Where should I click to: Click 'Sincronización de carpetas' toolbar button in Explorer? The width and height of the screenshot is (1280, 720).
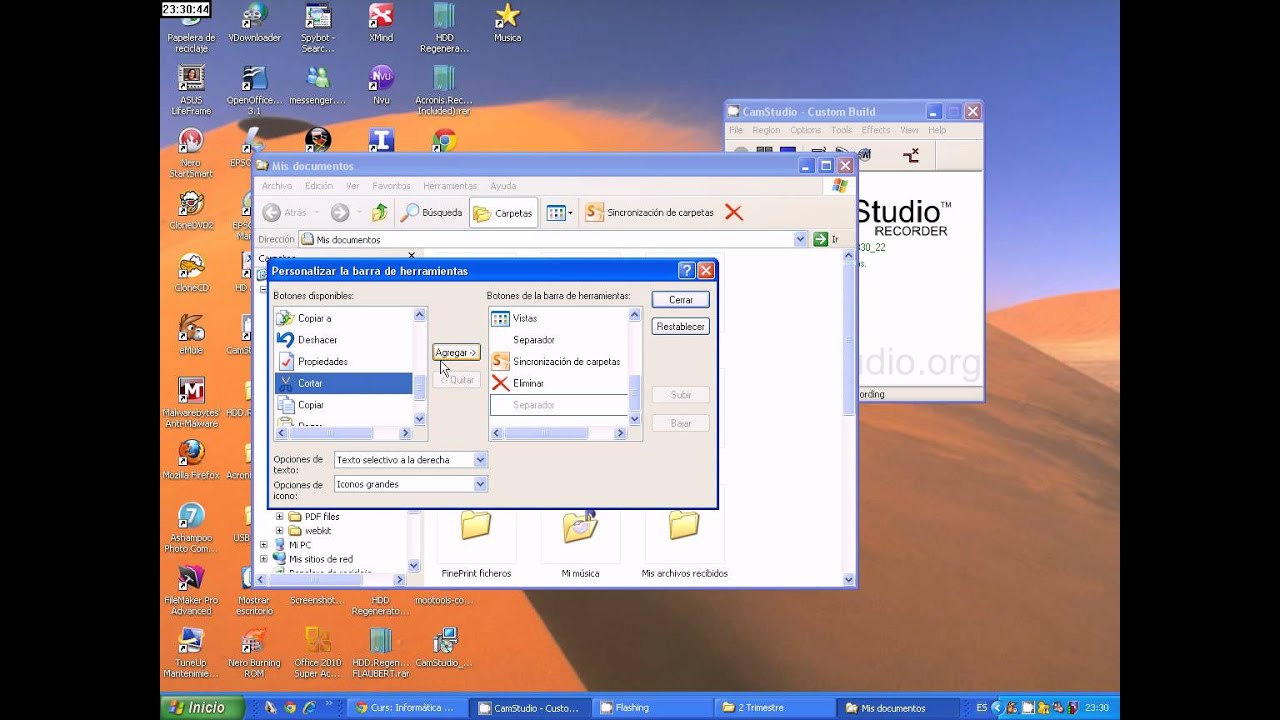pyautogui.click(x=651, y=213)
